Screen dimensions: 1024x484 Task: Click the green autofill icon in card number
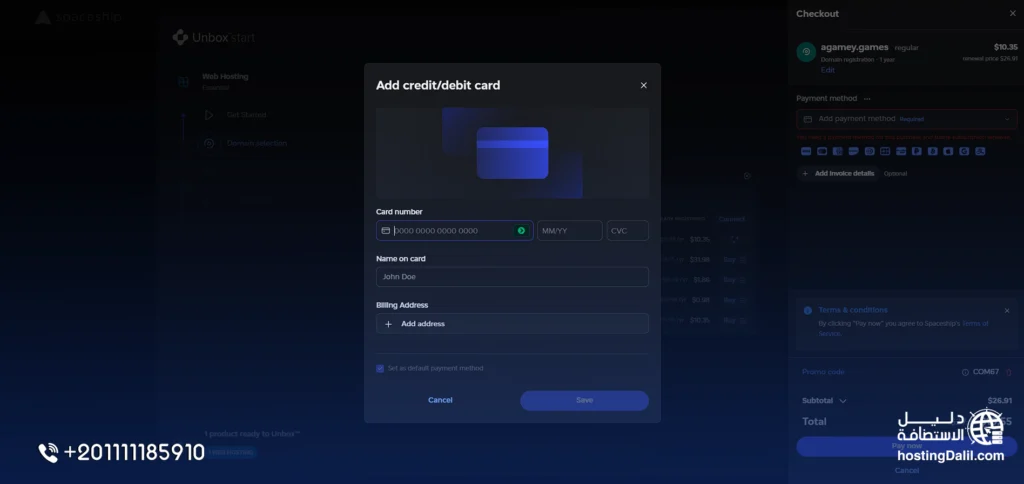coord(521,231)
